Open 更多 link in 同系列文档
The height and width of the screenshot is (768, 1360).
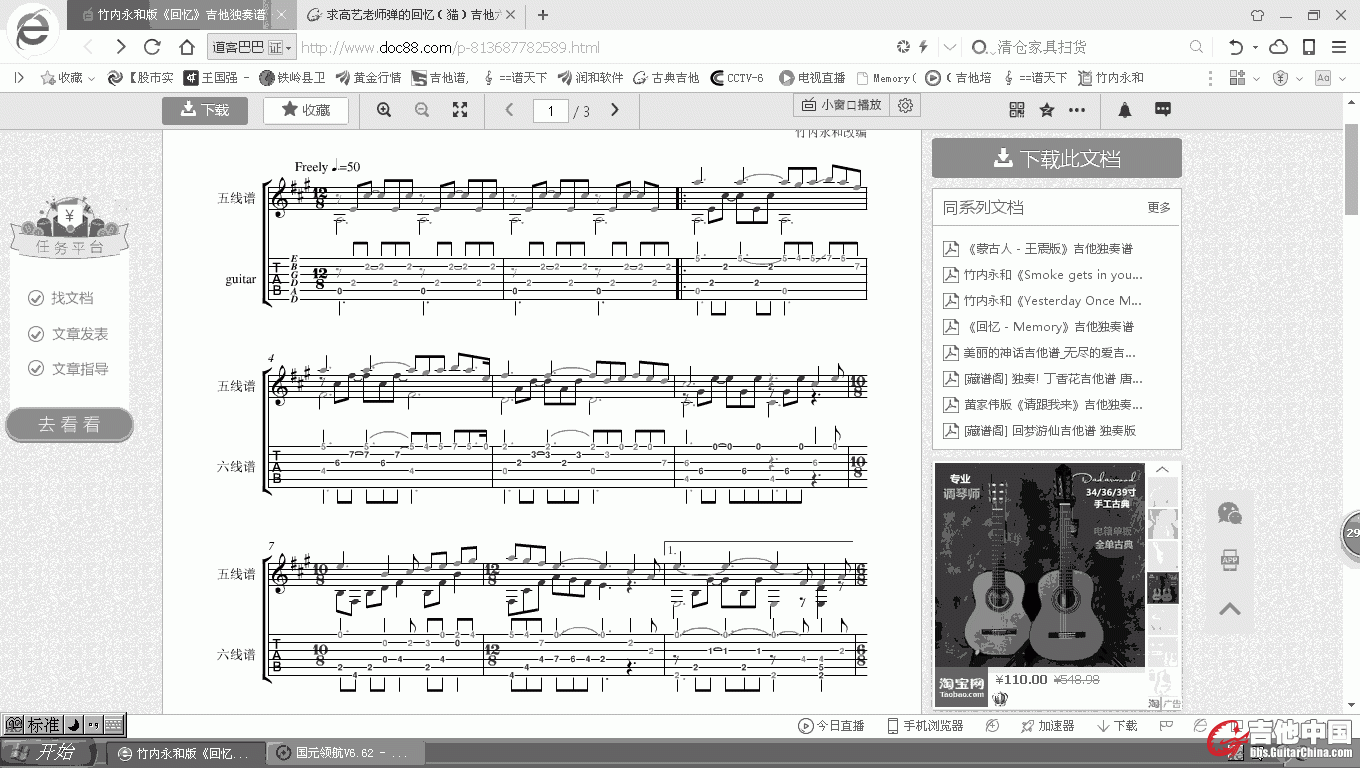[x=1159, y=208]
